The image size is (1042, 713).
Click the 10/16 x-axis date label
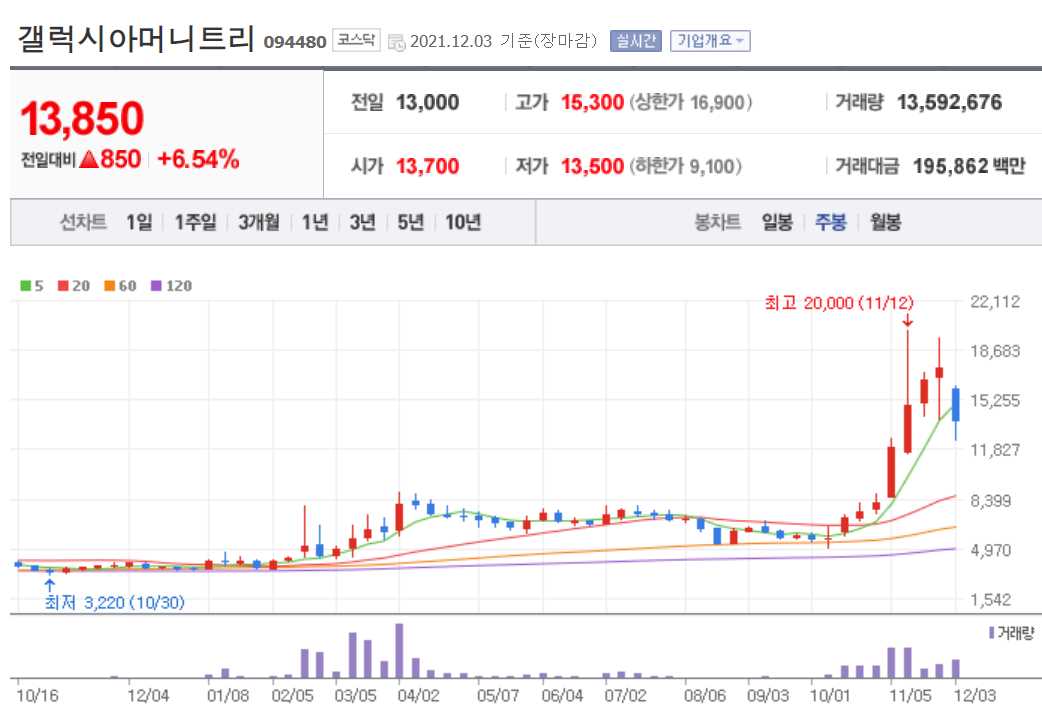[37, 696]
